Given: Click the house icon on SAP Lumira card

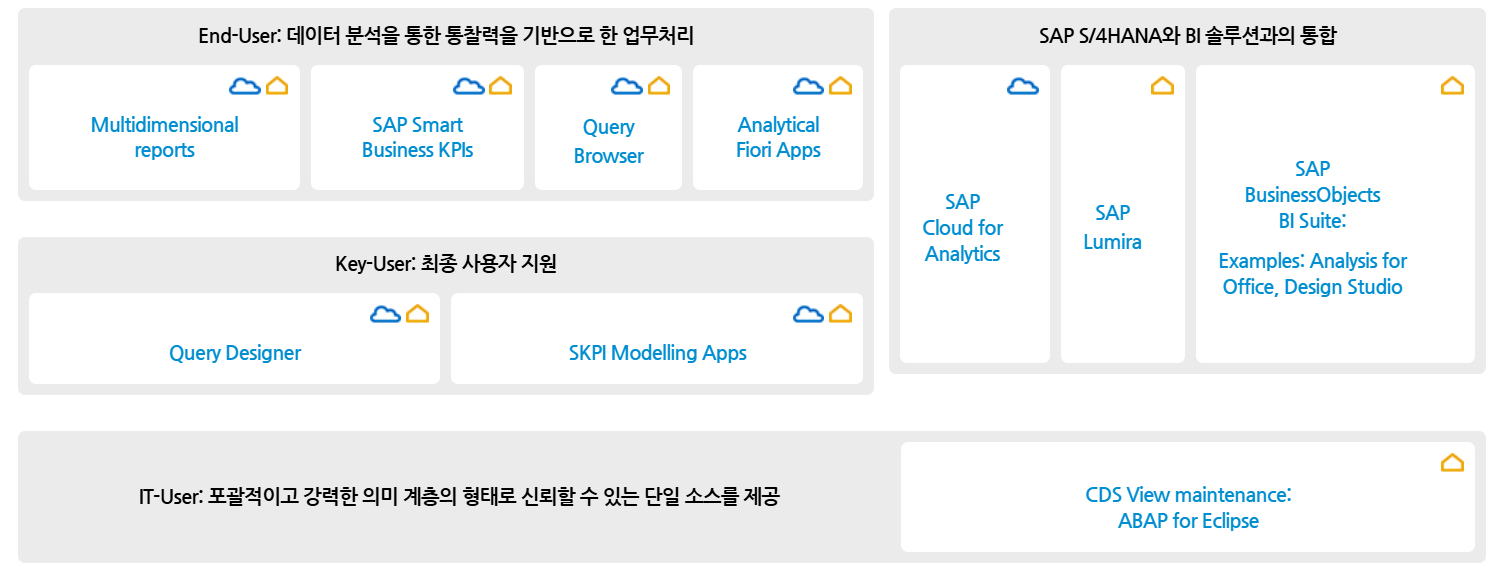Looking at the screenshot, I should pyautogui.click(x=1162, y=86).
